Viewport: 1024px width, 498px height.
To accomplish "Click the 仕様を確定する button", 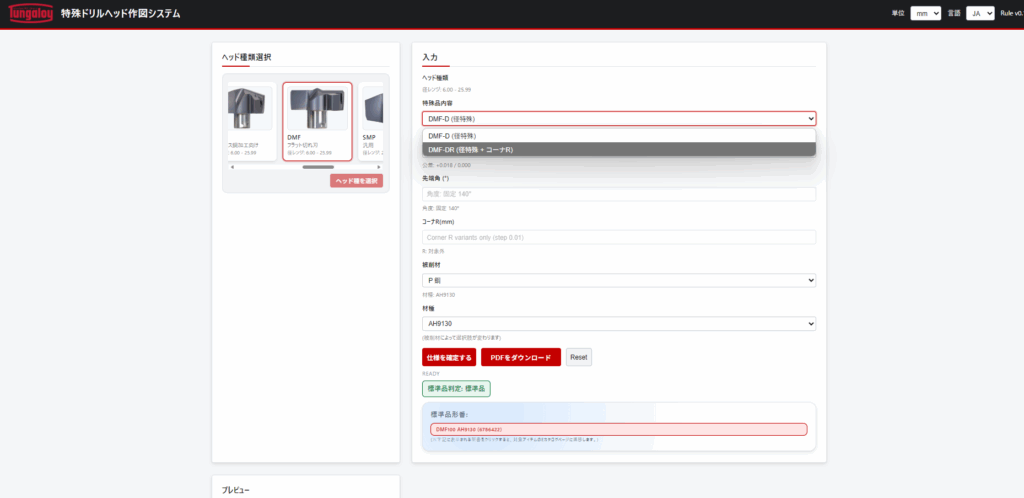I will (x=448, y=357).
